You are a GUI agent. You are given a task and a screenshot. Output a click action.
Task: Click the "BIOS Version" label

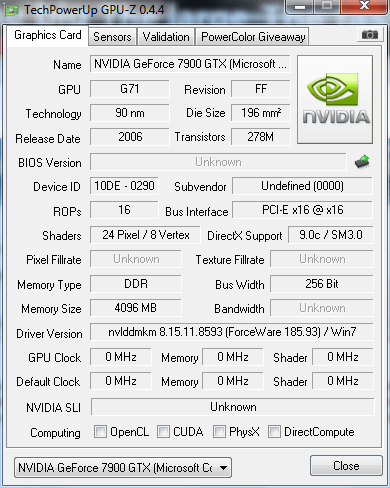pos(50,163)
